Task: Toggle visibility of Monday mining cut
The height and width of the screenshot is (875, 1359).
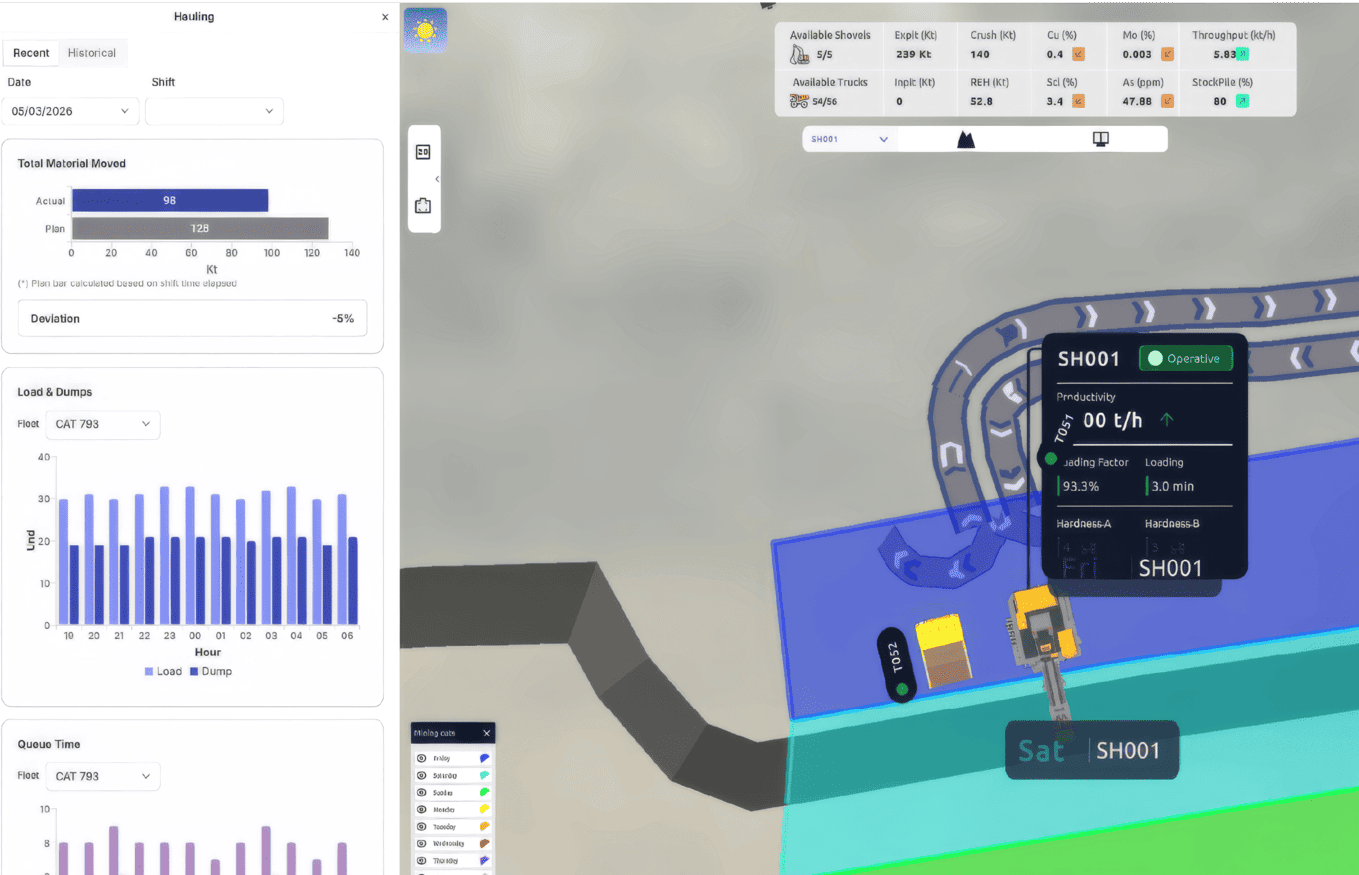Action: [422, 809]
